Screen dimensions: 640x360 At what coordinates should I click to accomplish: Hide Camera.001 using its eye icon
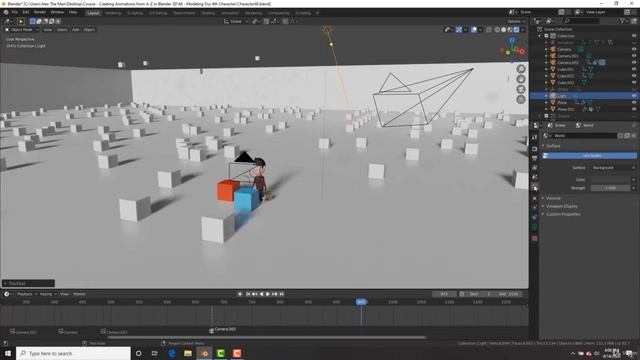point(634,56)
